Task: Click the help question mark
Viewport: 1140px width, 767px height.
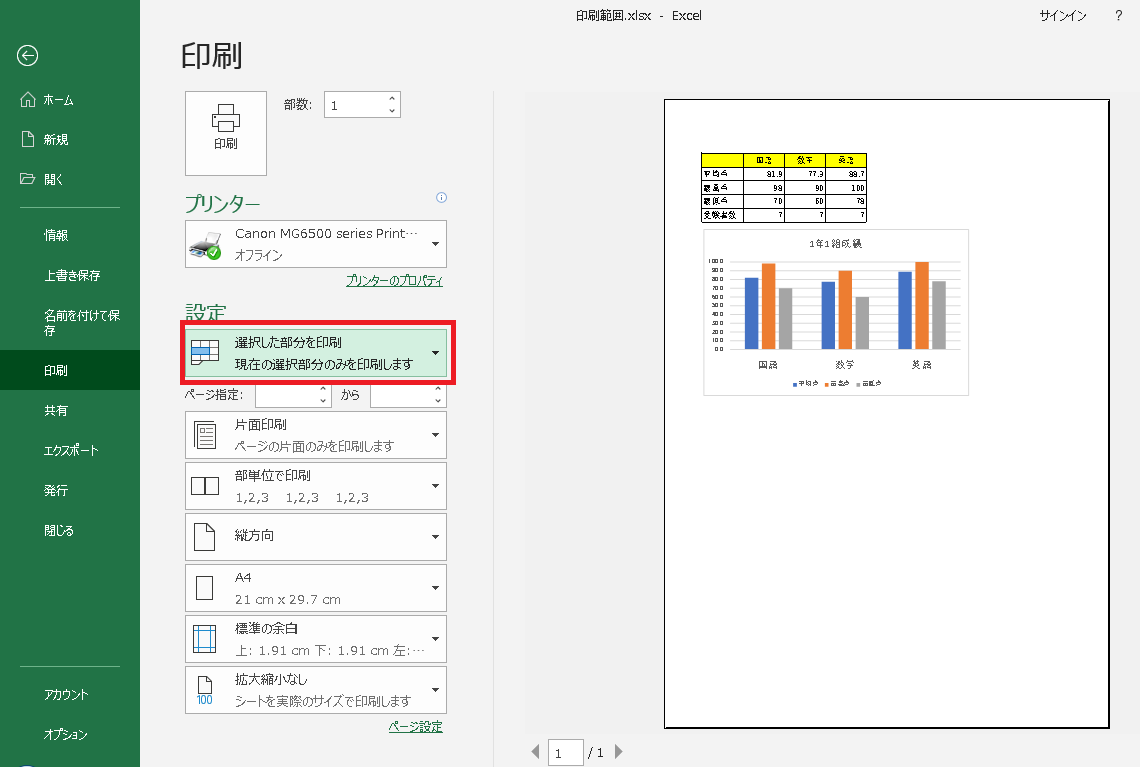Action: click(1118, 15)
